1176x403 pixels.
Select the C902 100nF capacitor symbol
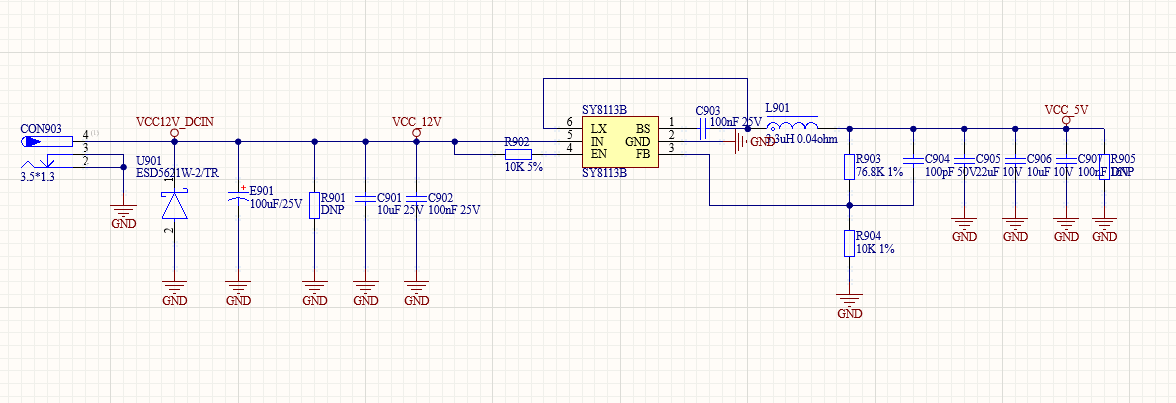click(x=417, y=197)
